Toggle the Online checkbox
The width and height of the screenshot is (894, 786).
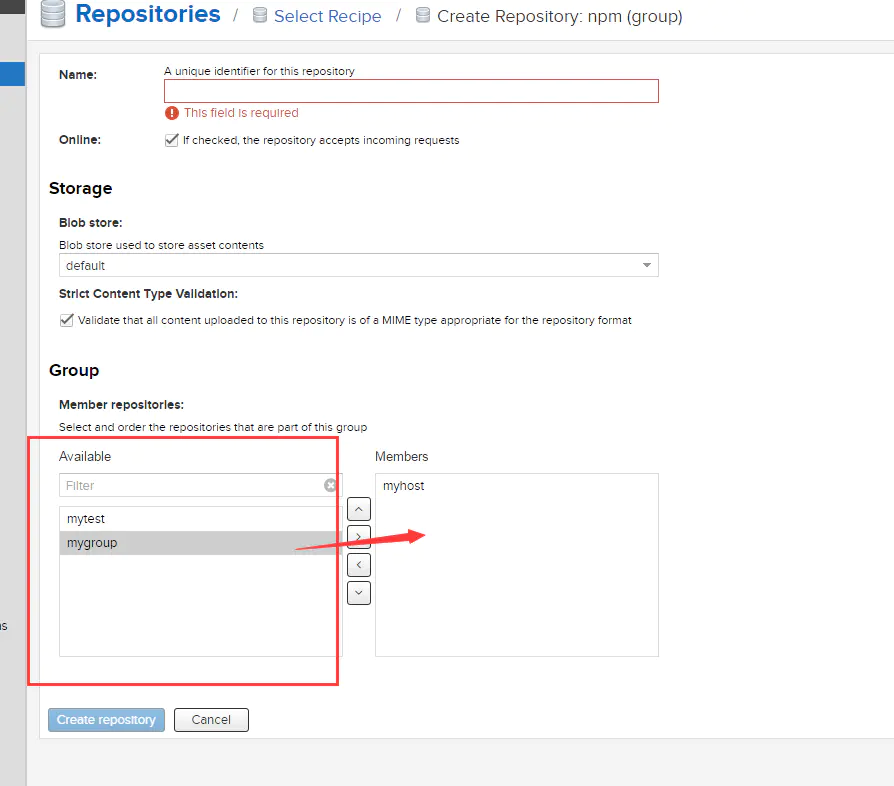click(171, 140)
